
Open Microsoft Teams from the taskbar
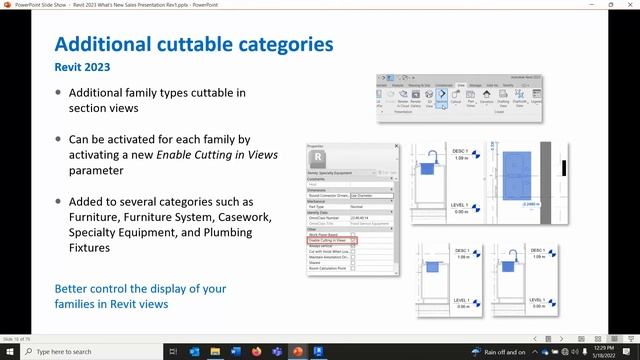[x=277, y=351]
